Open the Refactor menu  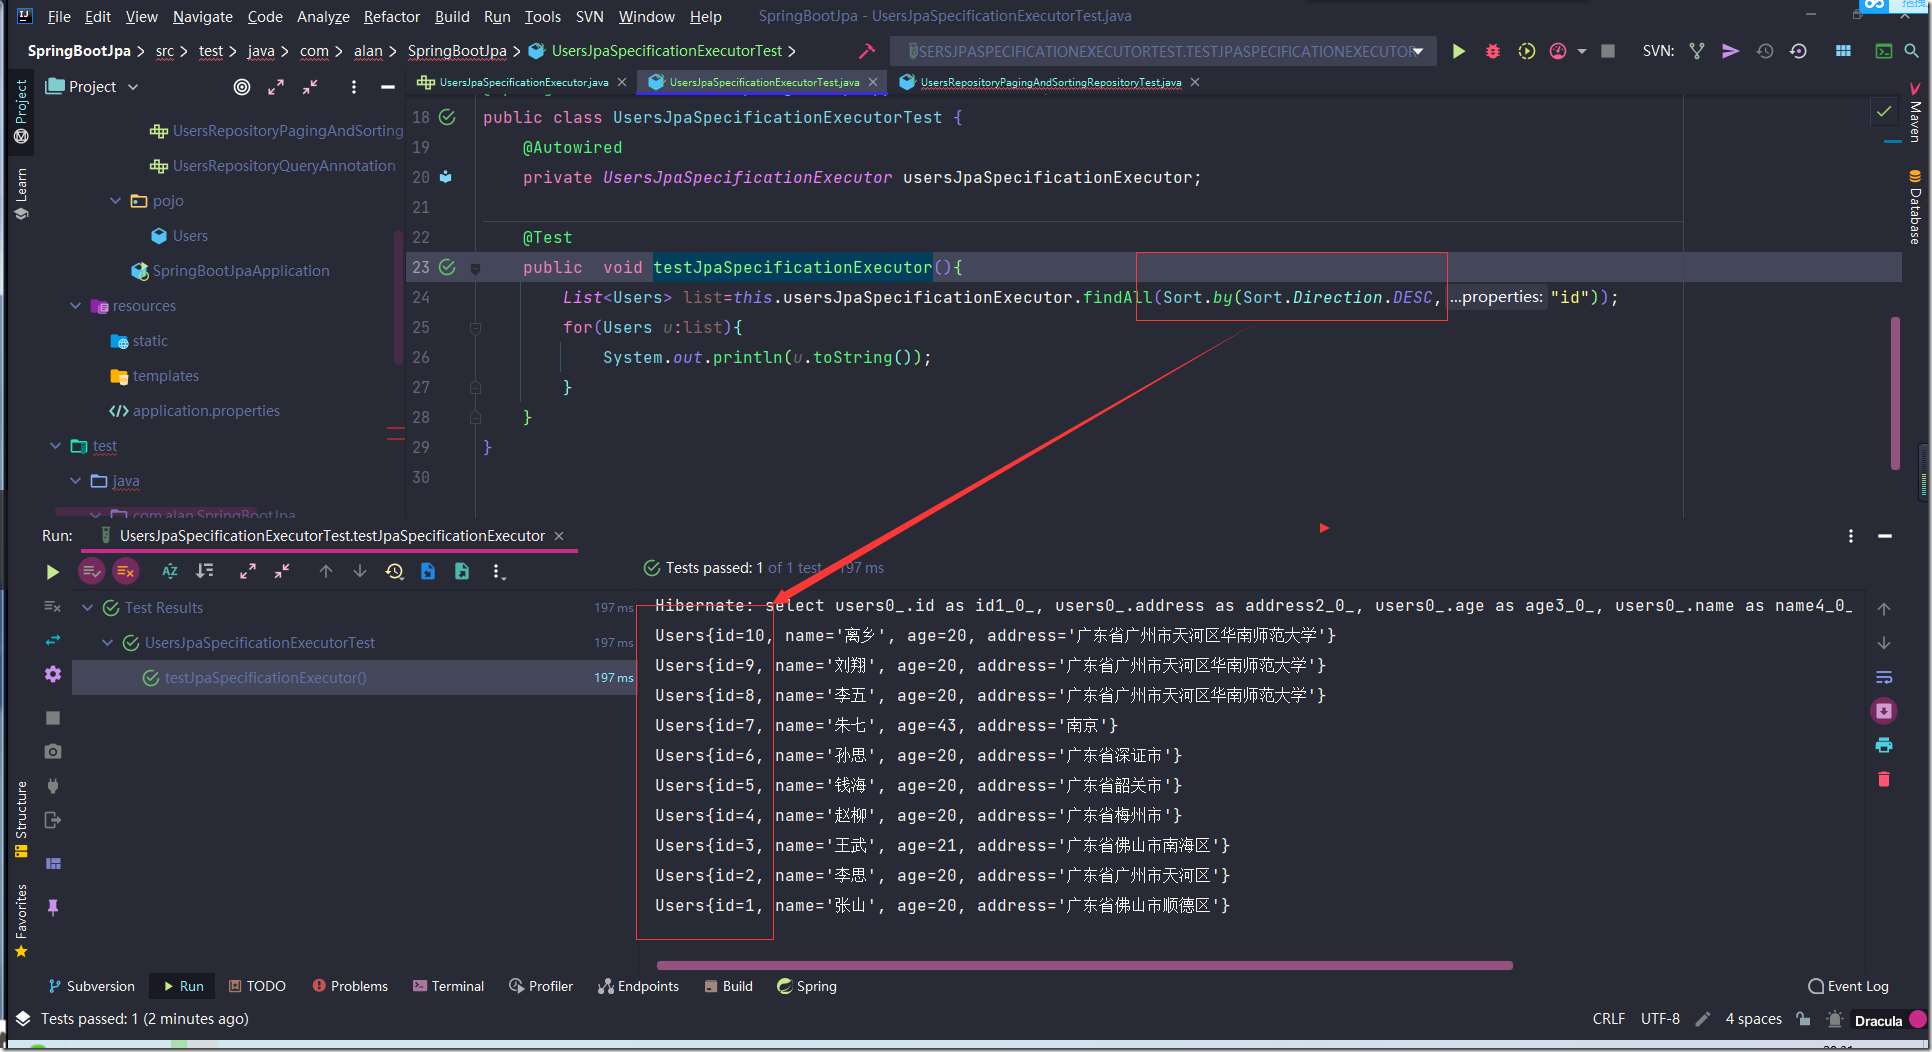point(391,16)
